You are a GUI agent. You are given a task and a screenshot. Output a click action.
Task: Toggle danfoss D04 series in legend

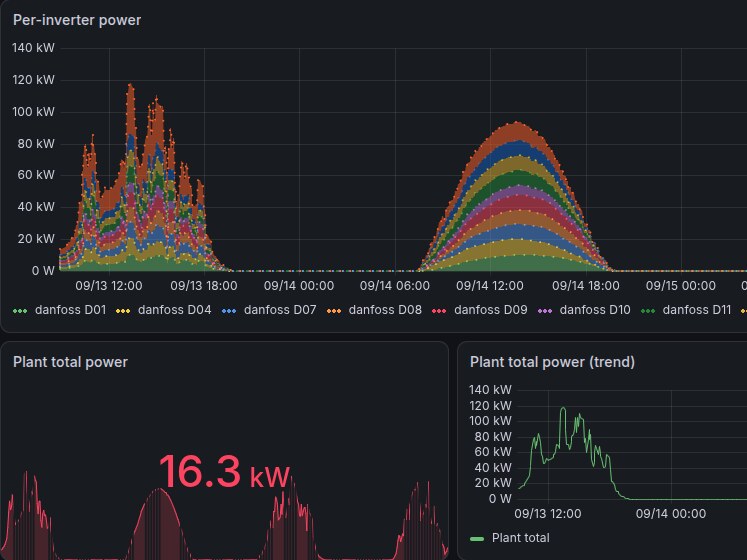(174, 310)
